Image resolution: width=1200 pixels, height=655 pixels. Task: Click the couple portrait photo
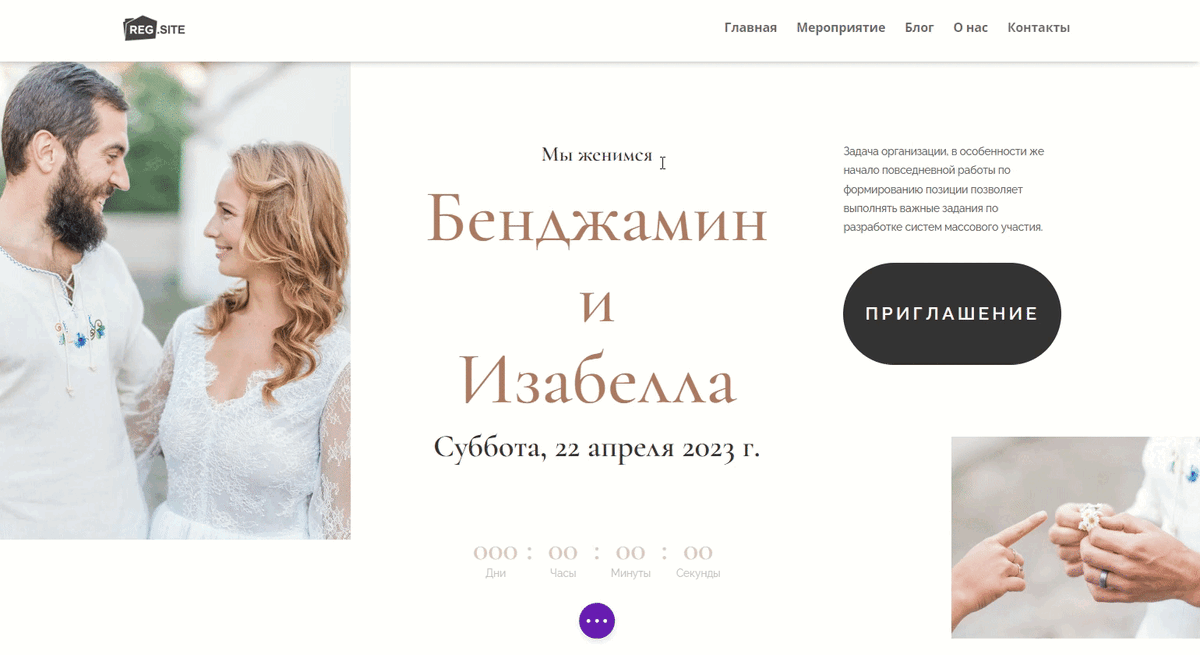pos(175,301)
